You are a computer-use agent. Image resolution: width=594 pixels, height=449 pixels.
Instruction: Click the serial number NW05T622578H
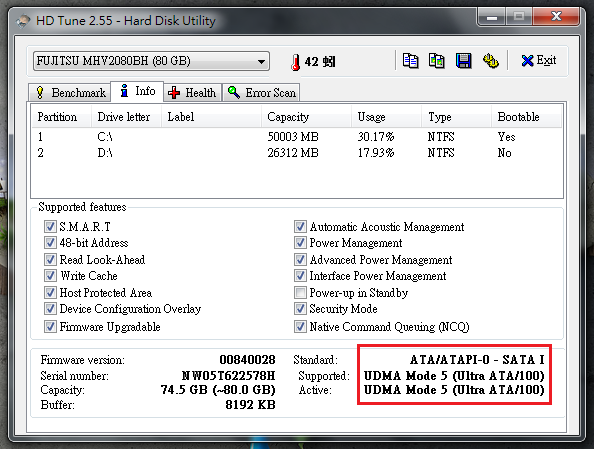pos(228,375)
